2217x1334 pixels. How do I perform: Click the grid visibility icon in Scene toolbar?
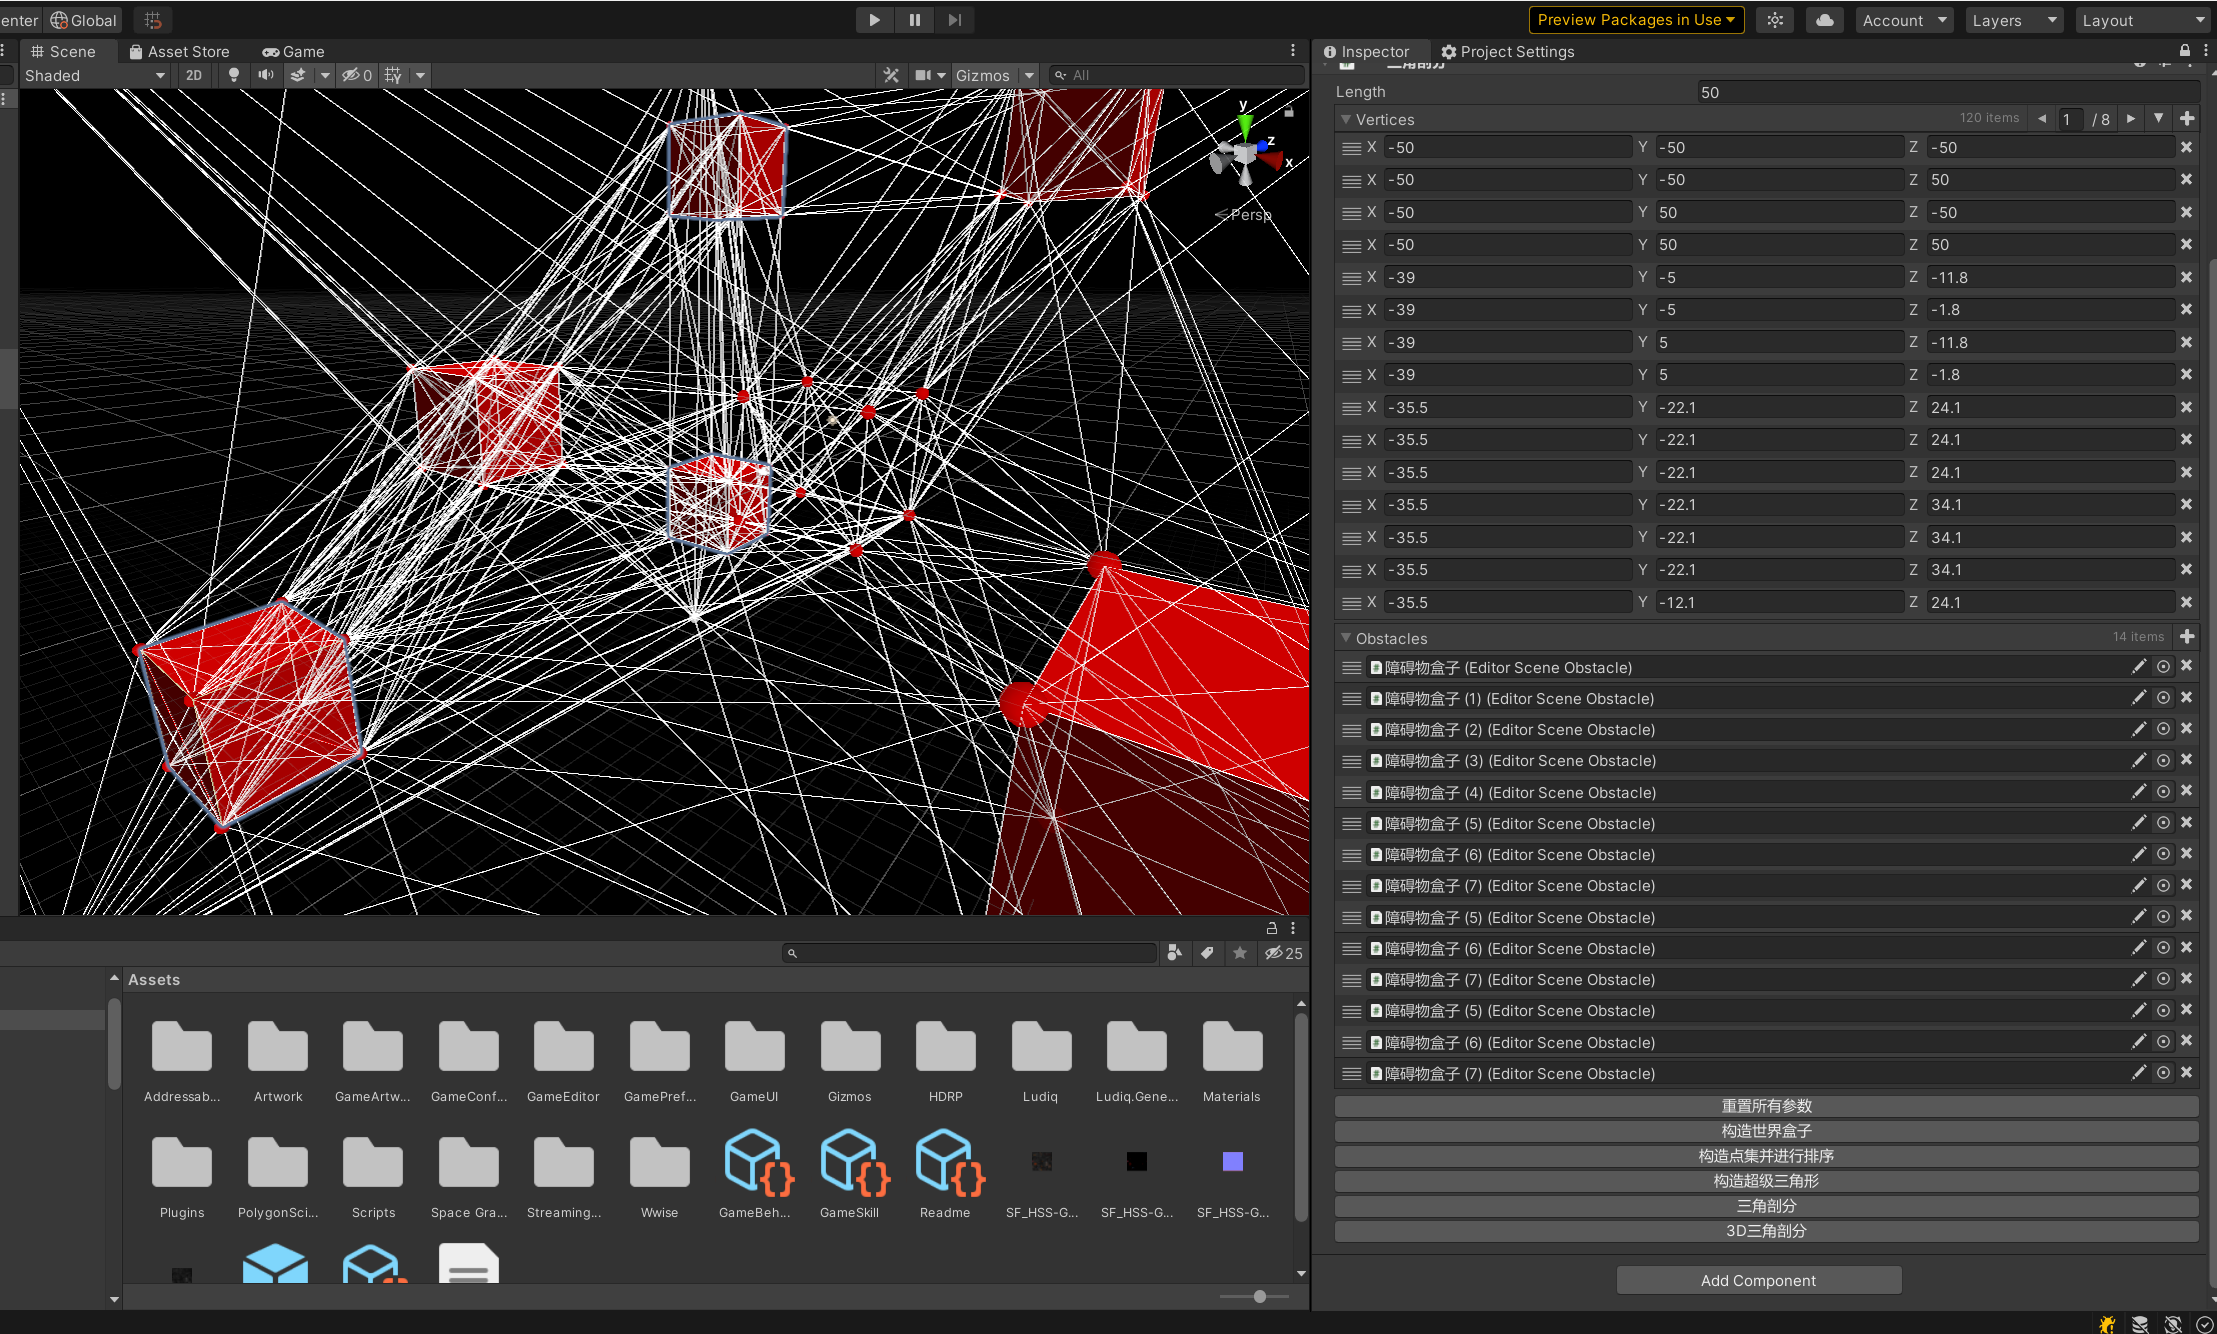(x=393, y=75)
